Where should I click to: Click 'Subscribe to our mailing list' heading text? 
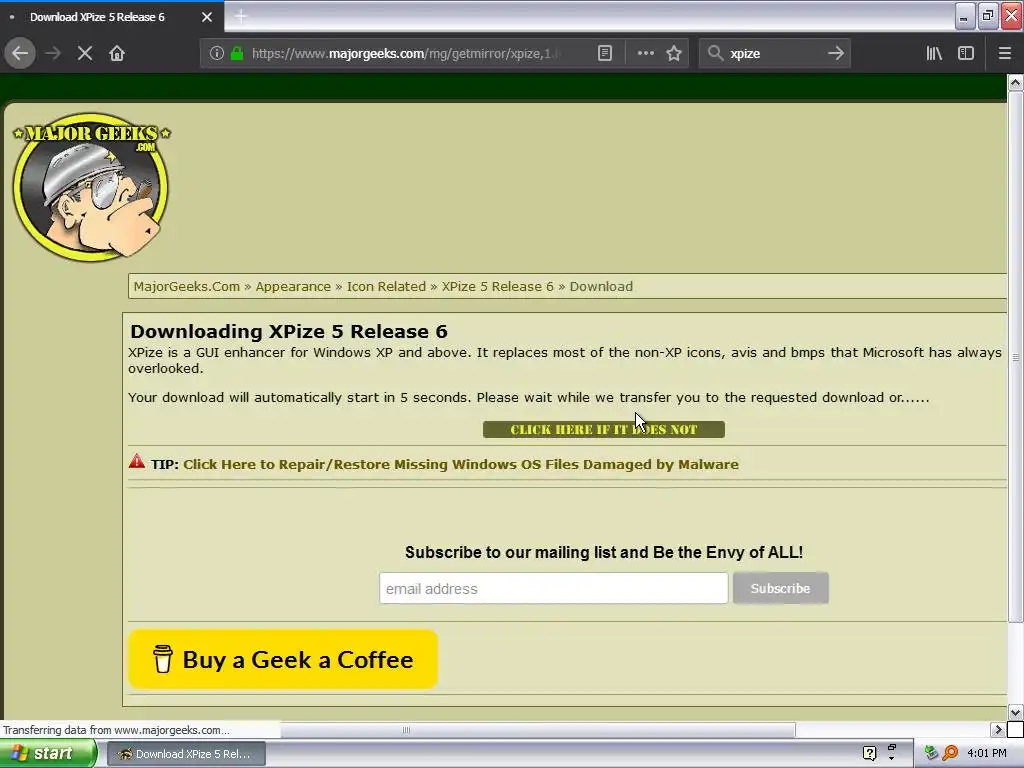[x=603, y=552]
